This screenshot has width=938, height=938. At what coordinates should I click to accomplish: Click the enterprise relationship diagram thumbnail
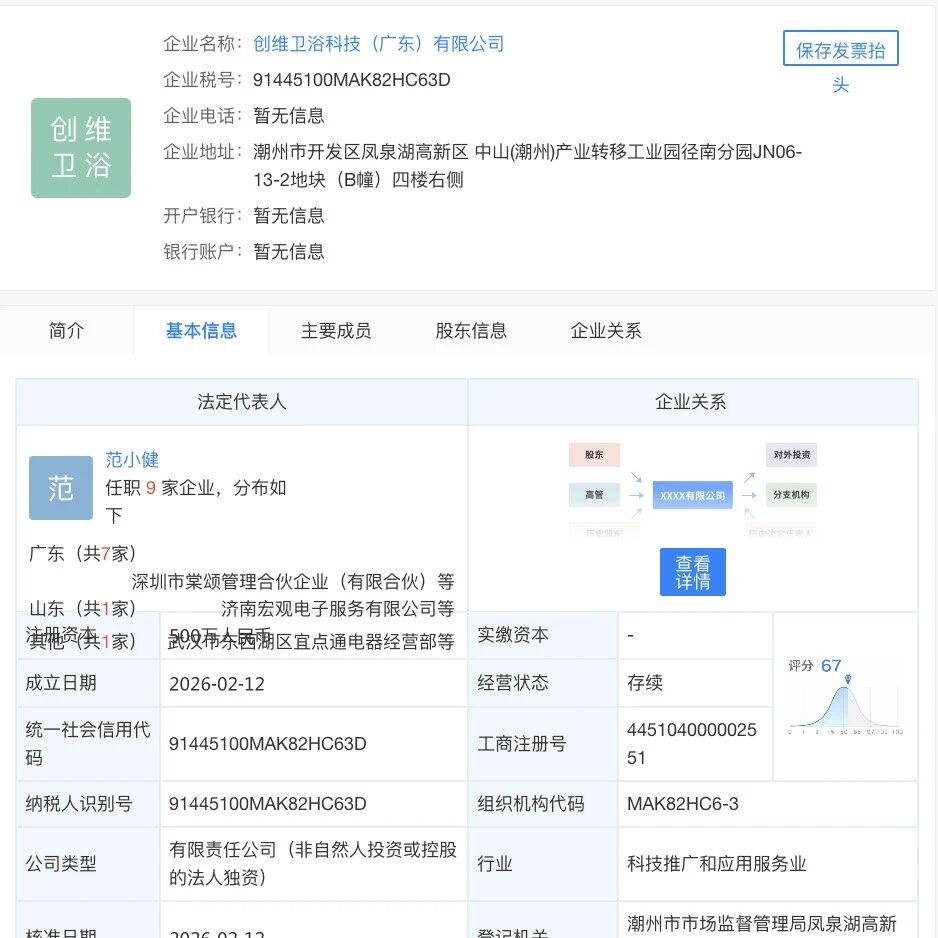click(x=693, y=489)
